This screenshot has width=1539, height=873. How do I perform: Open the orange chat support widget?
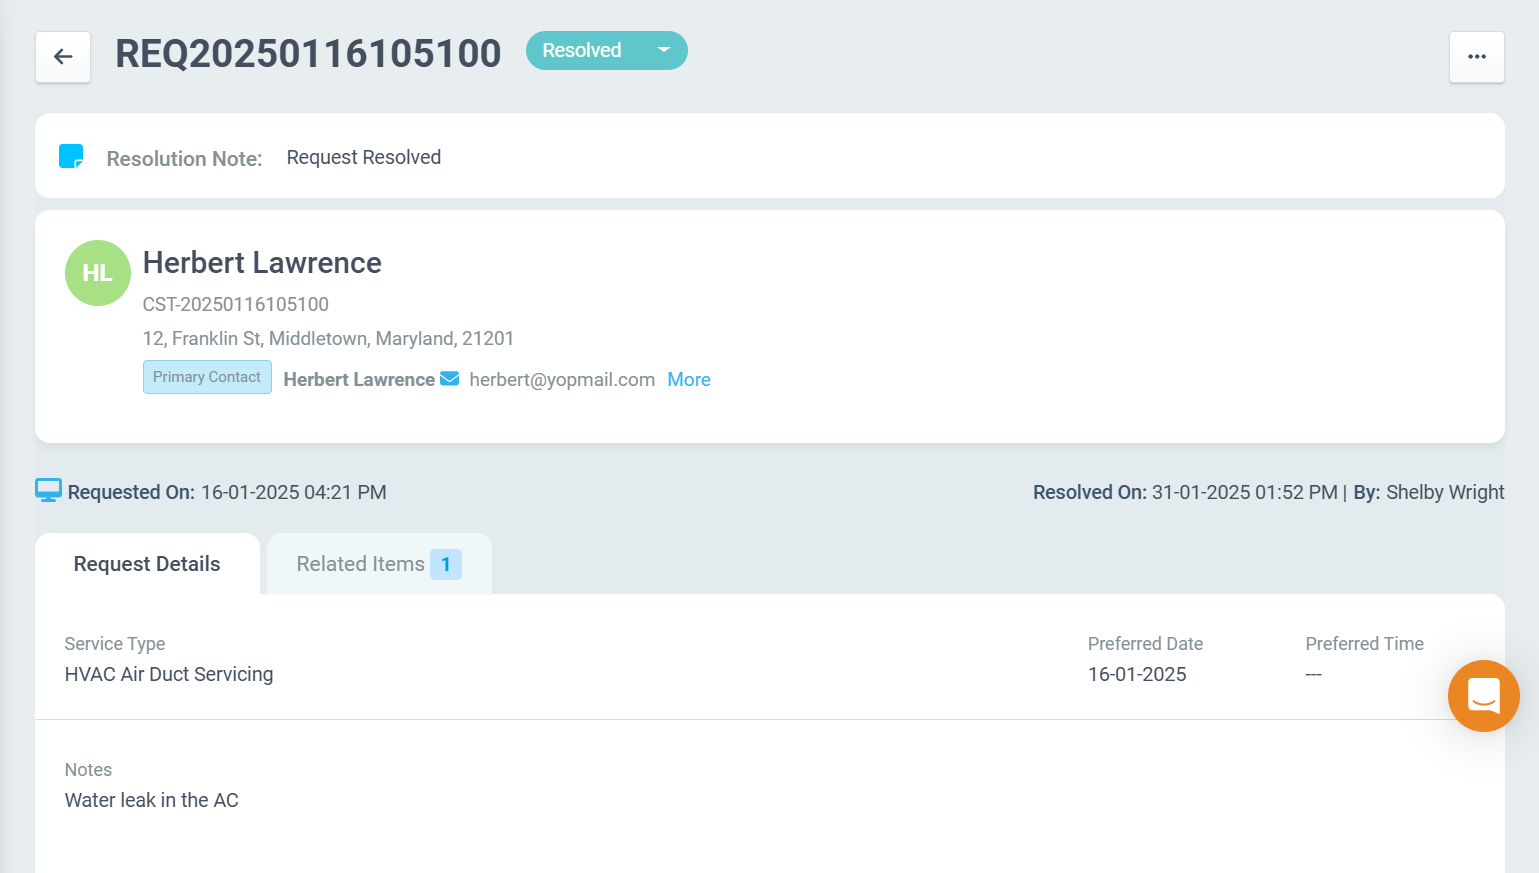[1483, 696]
